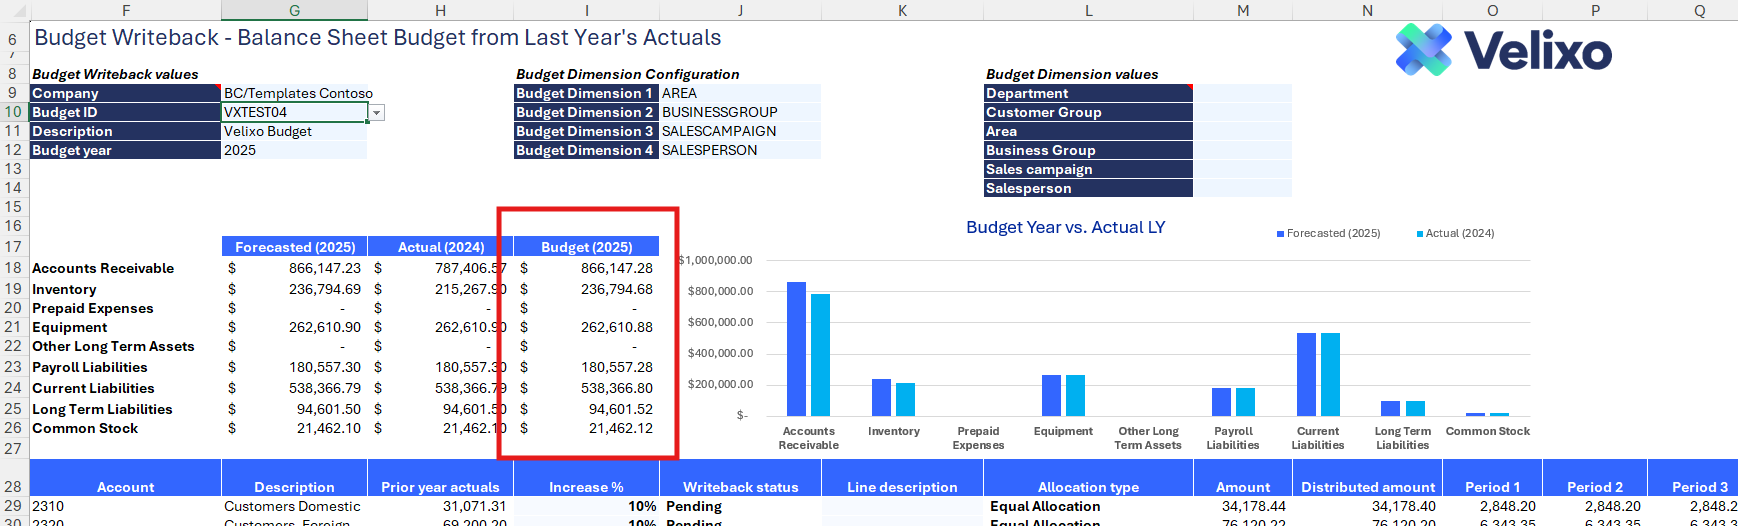Select the Equal Allocation cell in row 29
The height and width of the screenshot is (526, 1738).
1045,506
